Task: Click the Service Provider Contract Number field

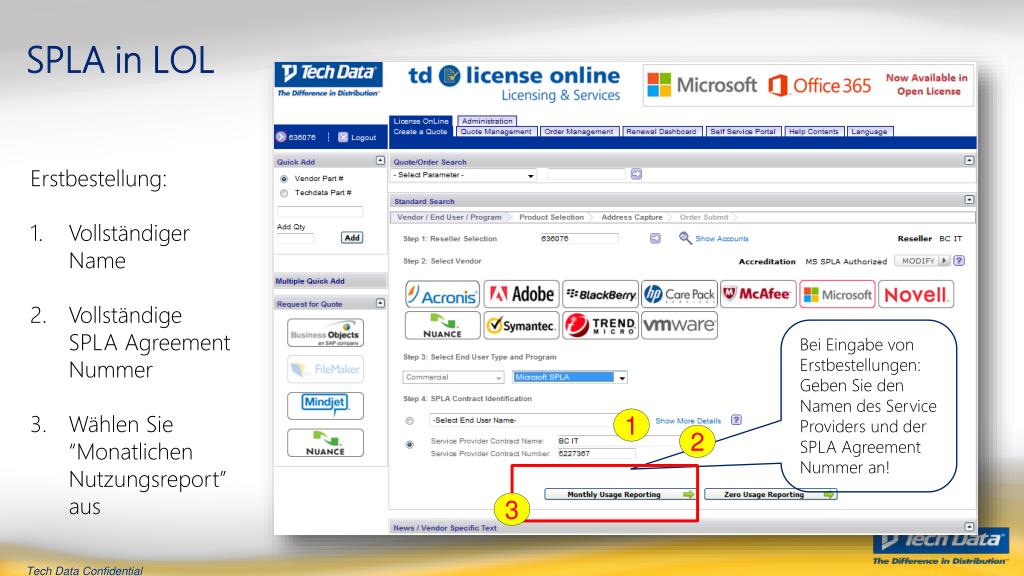Action: [595, 453]
